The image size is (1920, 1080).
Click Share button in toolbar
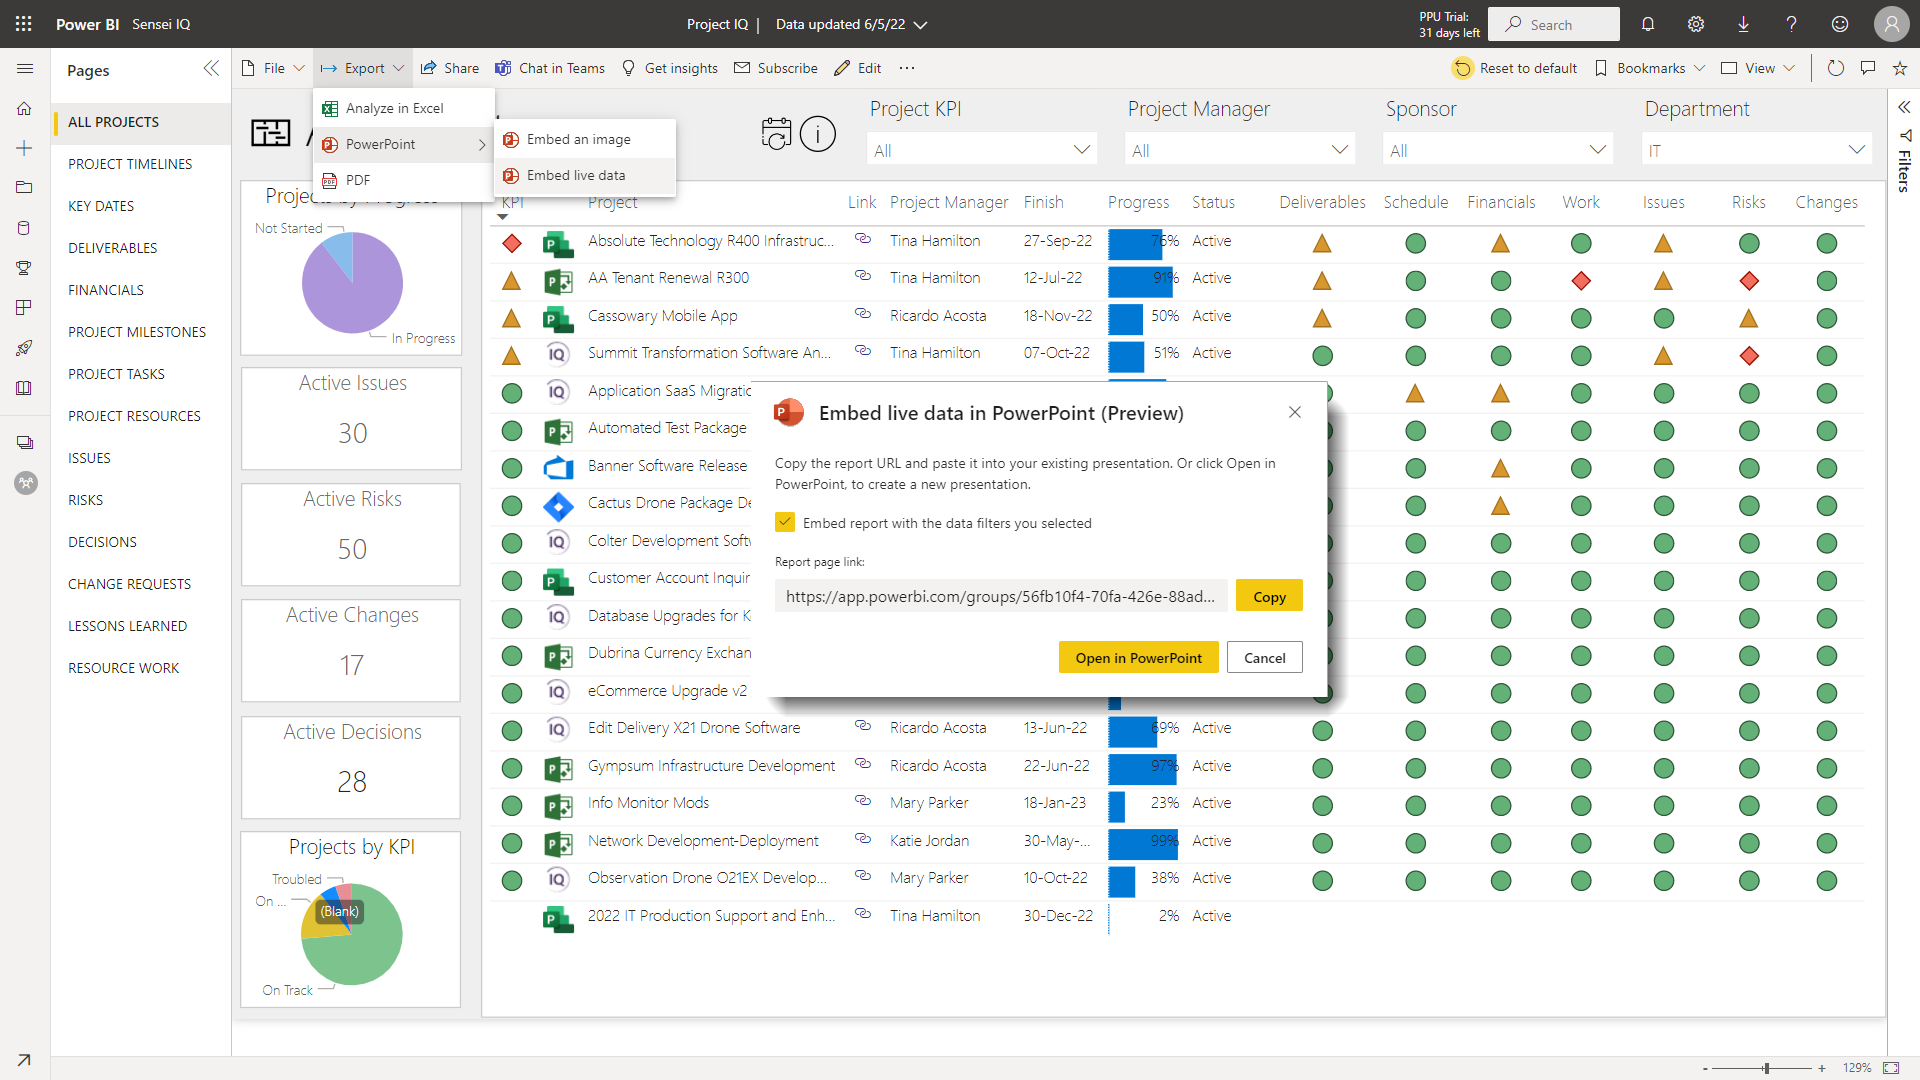pyautogui.click(x=450, y=68)
